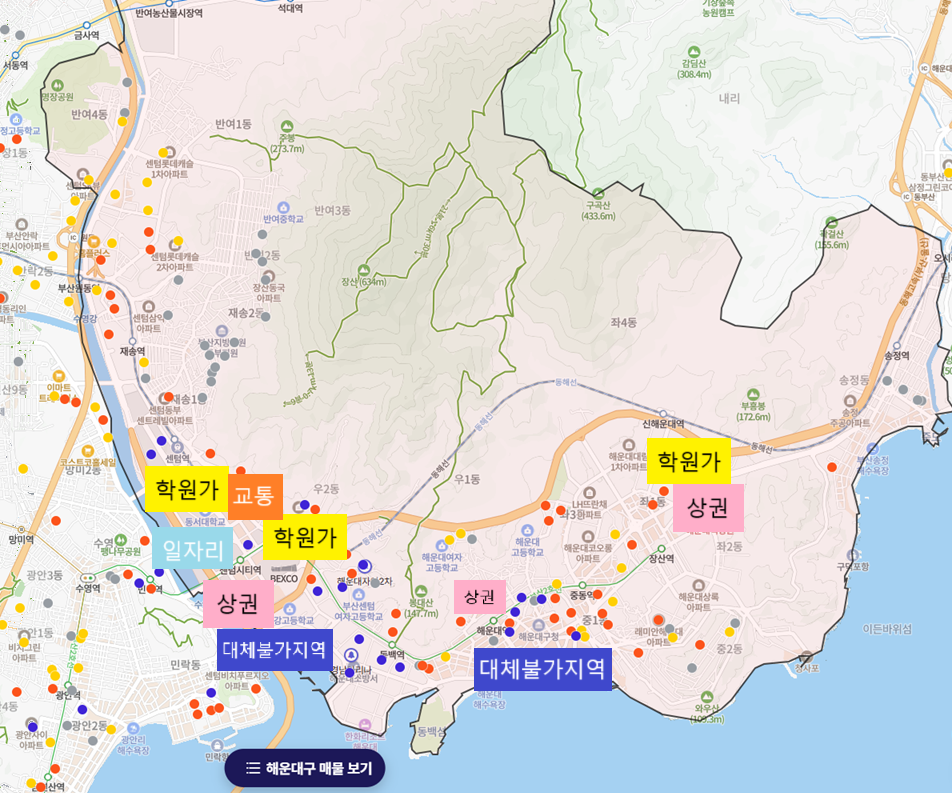Click the 중동역 subway station circle icon

583,586
